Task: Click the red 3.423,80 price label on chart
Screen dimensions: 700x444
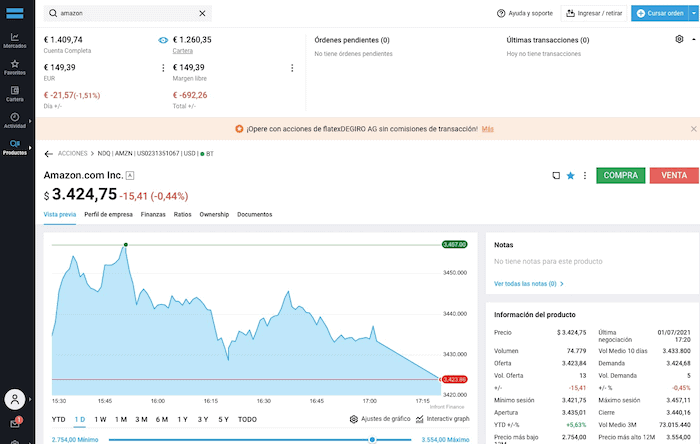Action: coord(454,379)
